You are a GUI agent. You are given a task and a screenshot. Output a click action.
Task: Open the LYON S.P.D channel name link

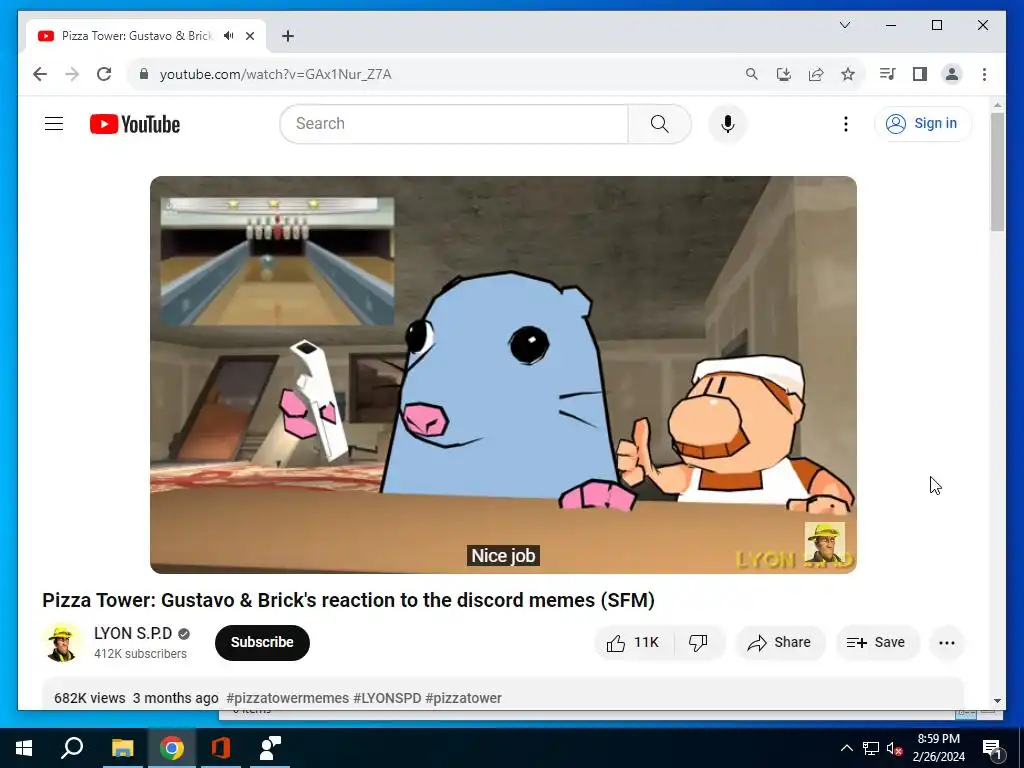pos(133,633)
